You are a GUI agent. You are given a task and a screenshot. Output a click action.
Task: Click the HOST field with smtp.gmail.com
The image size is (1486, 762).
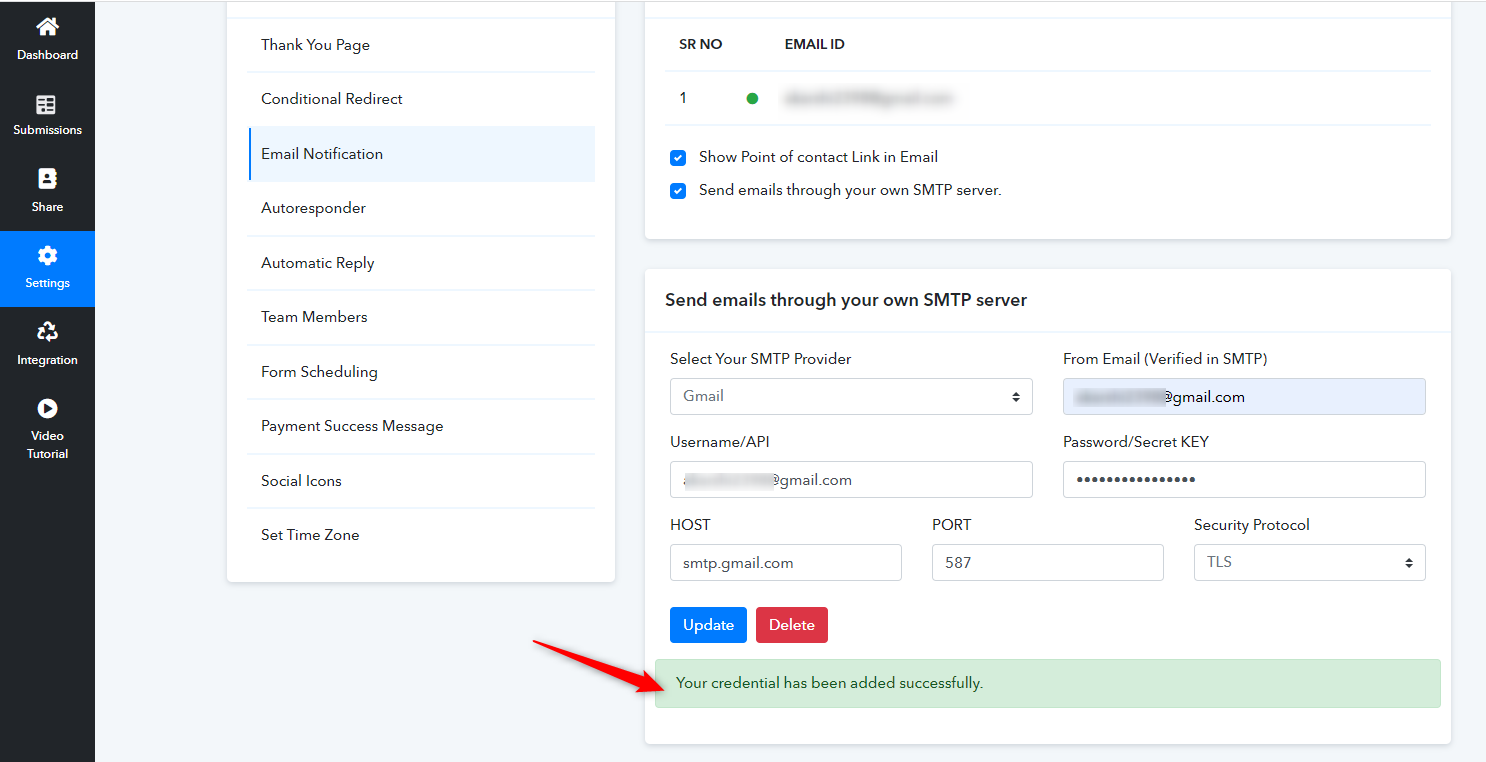click(x=786, y=563)
